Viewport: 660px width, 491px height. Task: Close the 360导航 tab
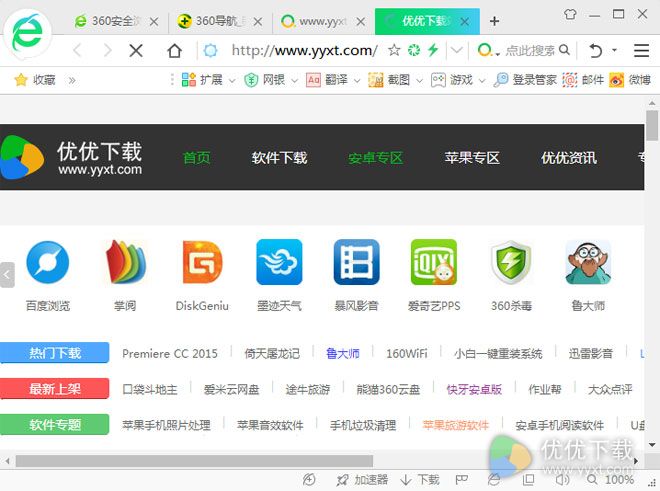click(x=258, y=21)
